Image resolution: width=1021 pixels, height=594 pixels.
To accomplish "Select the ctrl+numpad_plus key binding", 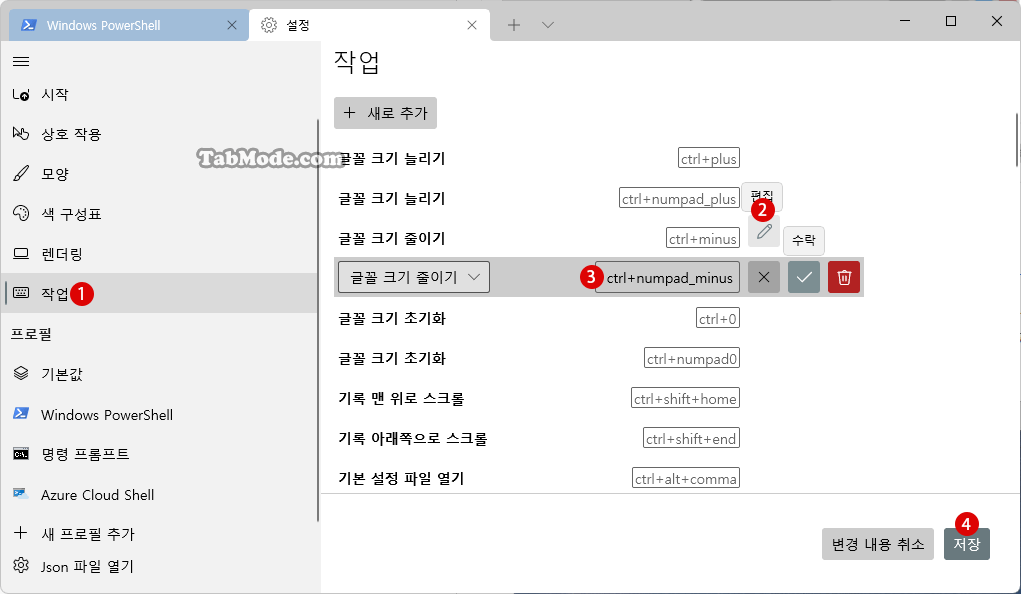I will tap(679, 199).
